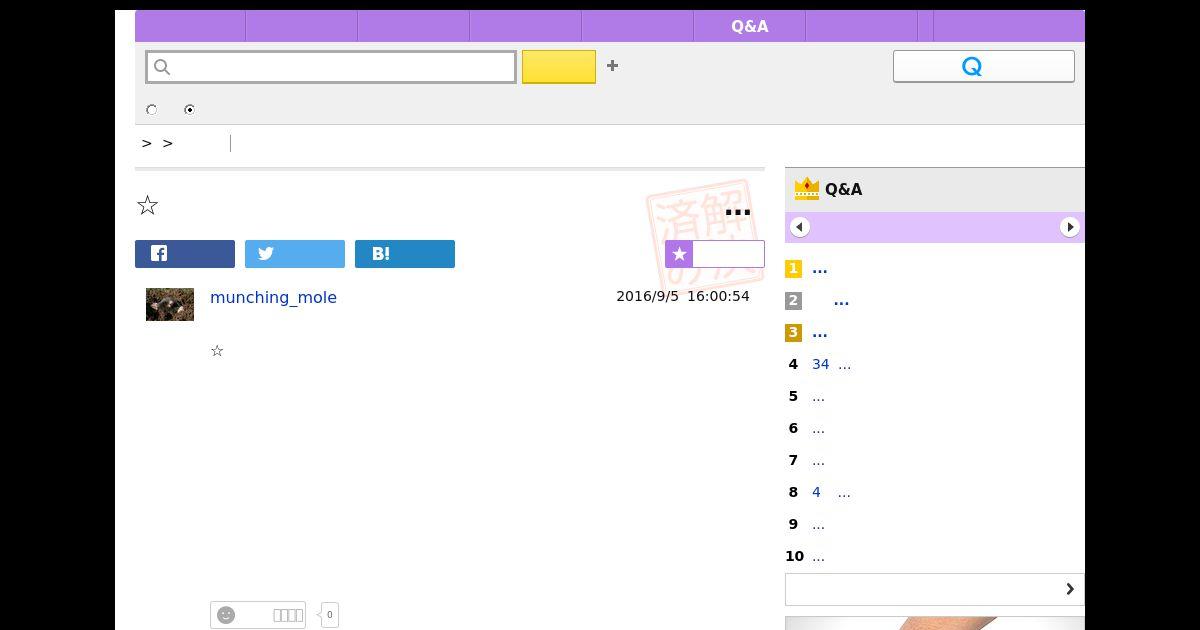Image resolution: width=1200 pixels, height=630 pixels.
Task: Go to previous ranking with the left arrow
Action: pyautogui.click(x=799, y=227)
